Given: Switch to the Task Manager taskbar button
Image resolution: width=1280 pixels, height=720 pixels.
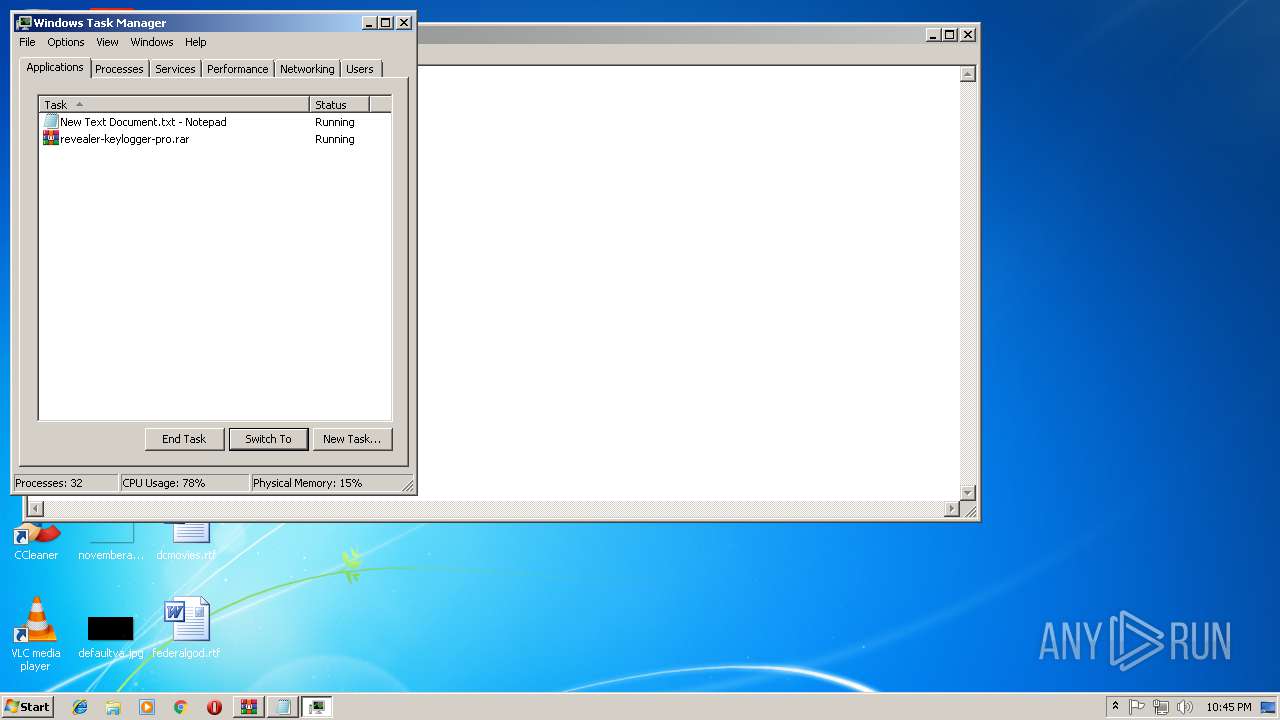Looking at the screenshot, I should point(317,707).
